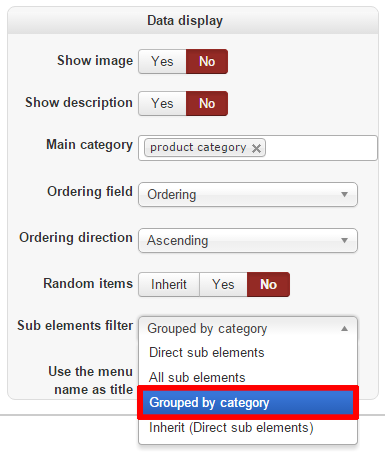Image resolution: width=385 pixels, height=452 pixels.
Task: Remove the product category tag
Action: pyautogui.click(x=256, y=148)
